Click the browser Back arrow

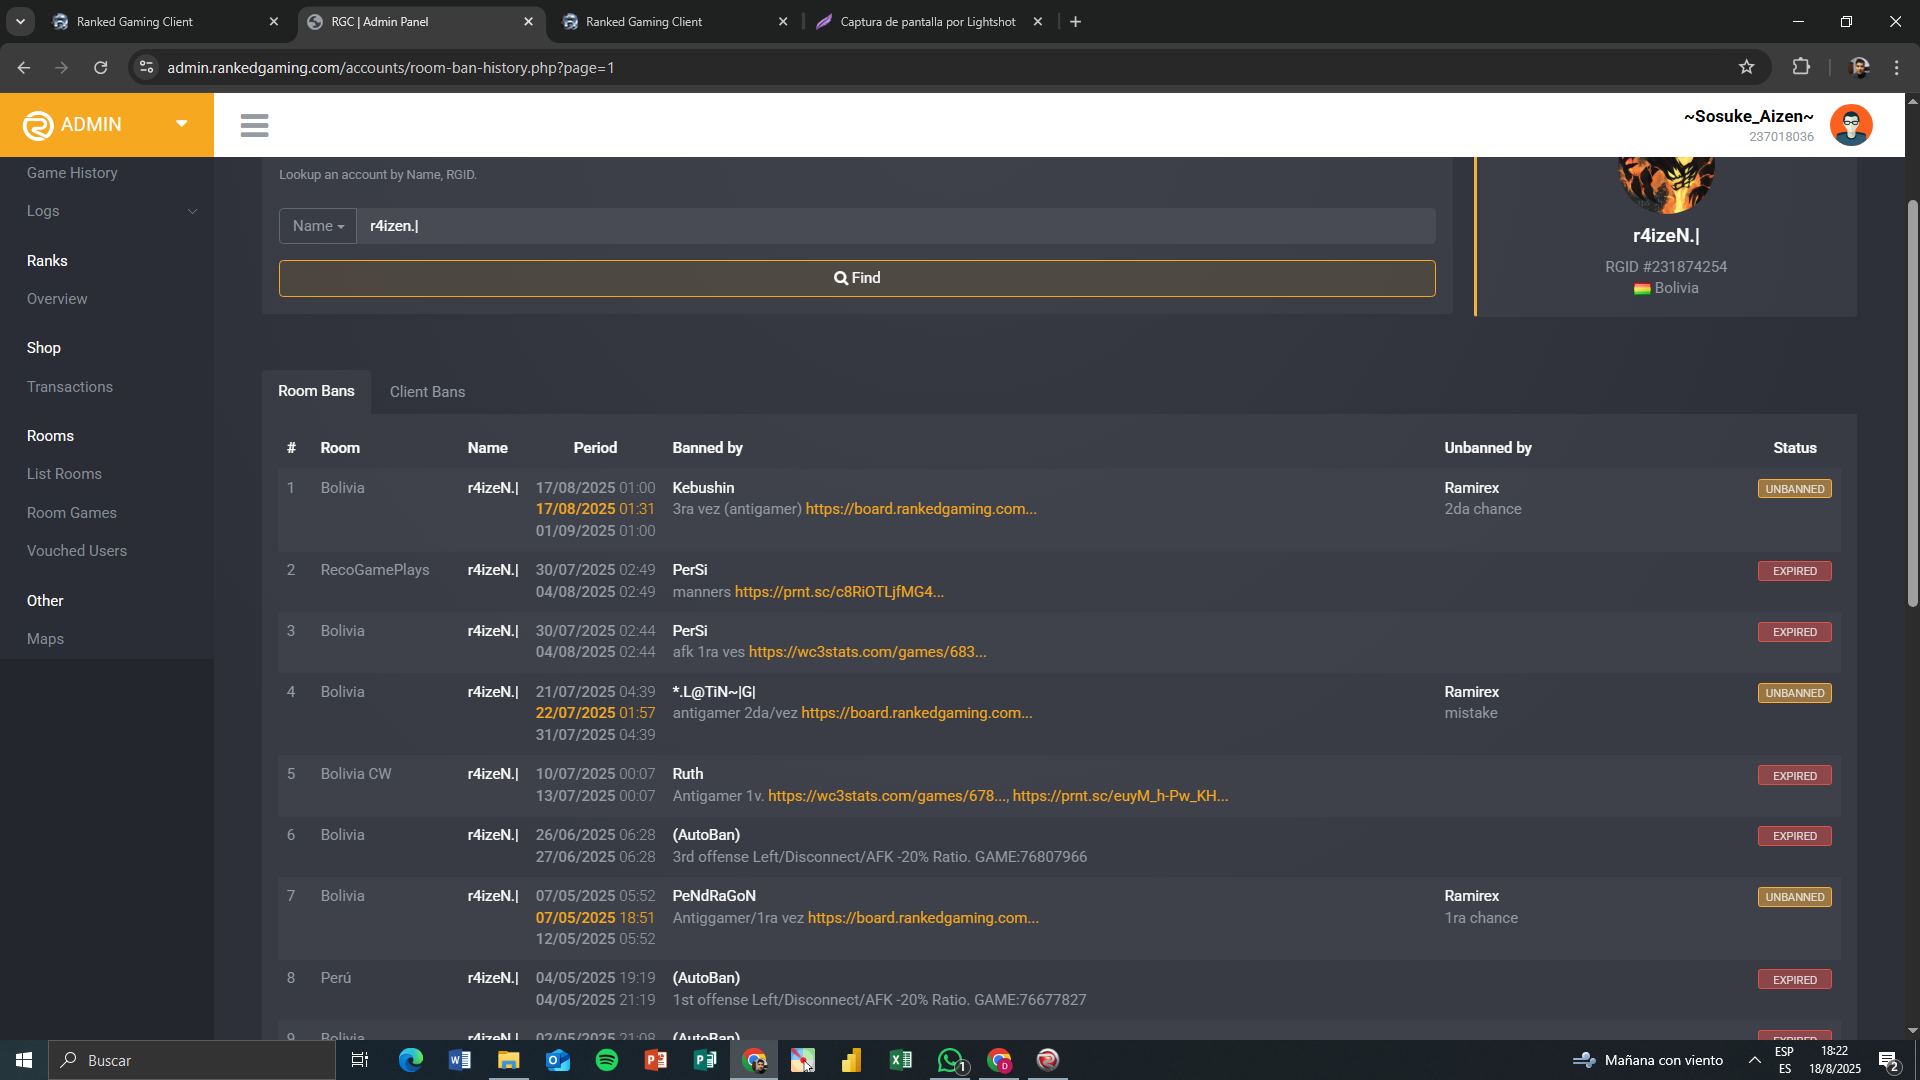coord(24,67)
